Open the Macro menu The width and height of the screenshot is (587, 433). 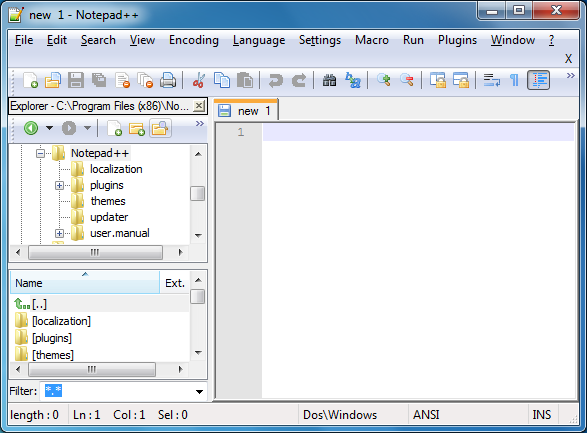(372, 40)
